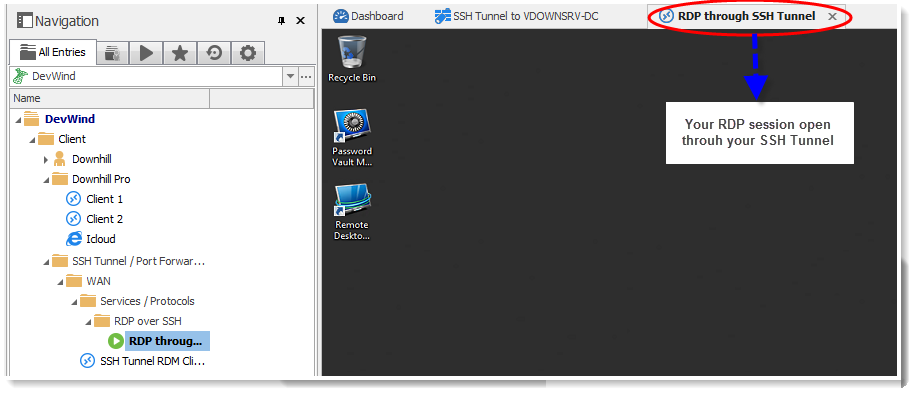Select the DevWind root label
This screenshot has width=916, height=395.
(x=70, y=119)
